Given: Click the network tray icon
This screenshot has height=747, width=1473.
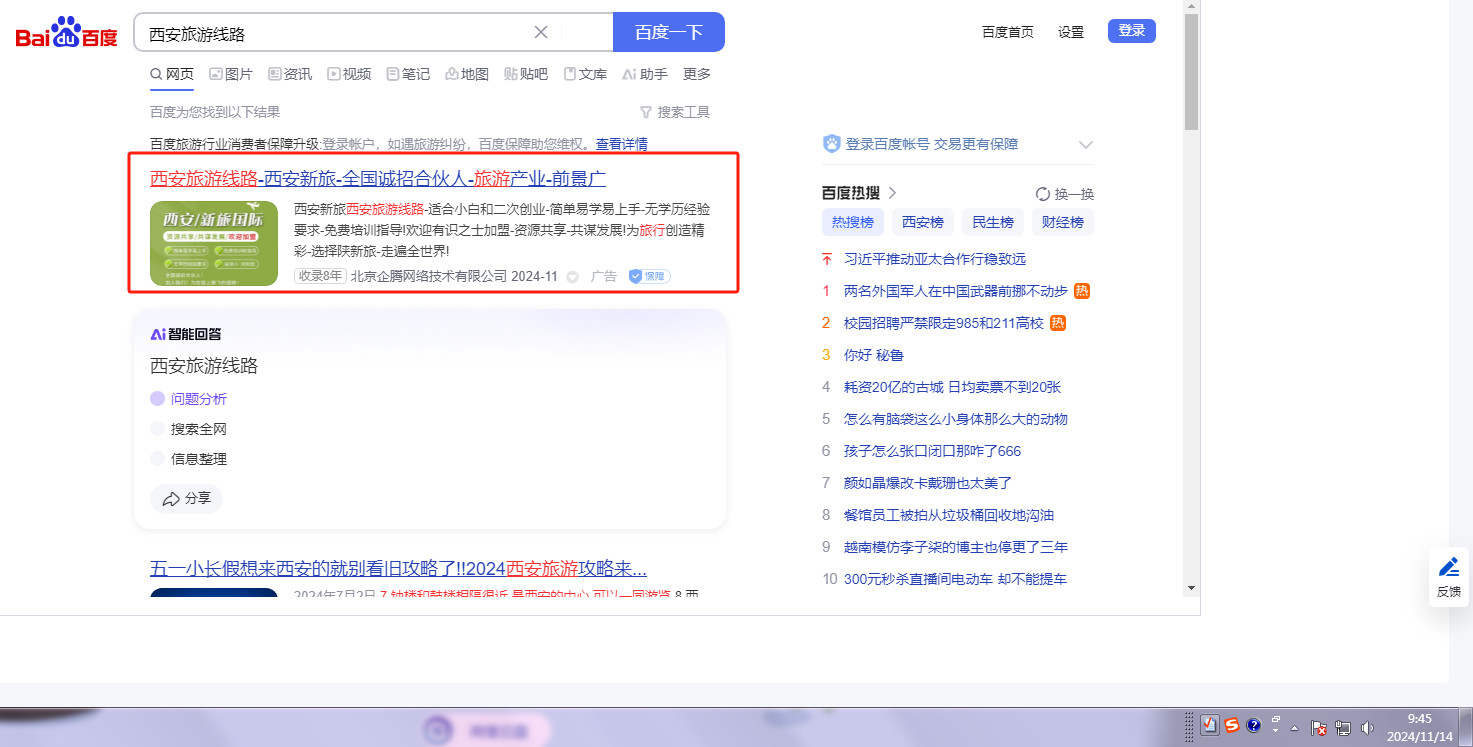Looking at the screenshot, I should [1343, 727].
